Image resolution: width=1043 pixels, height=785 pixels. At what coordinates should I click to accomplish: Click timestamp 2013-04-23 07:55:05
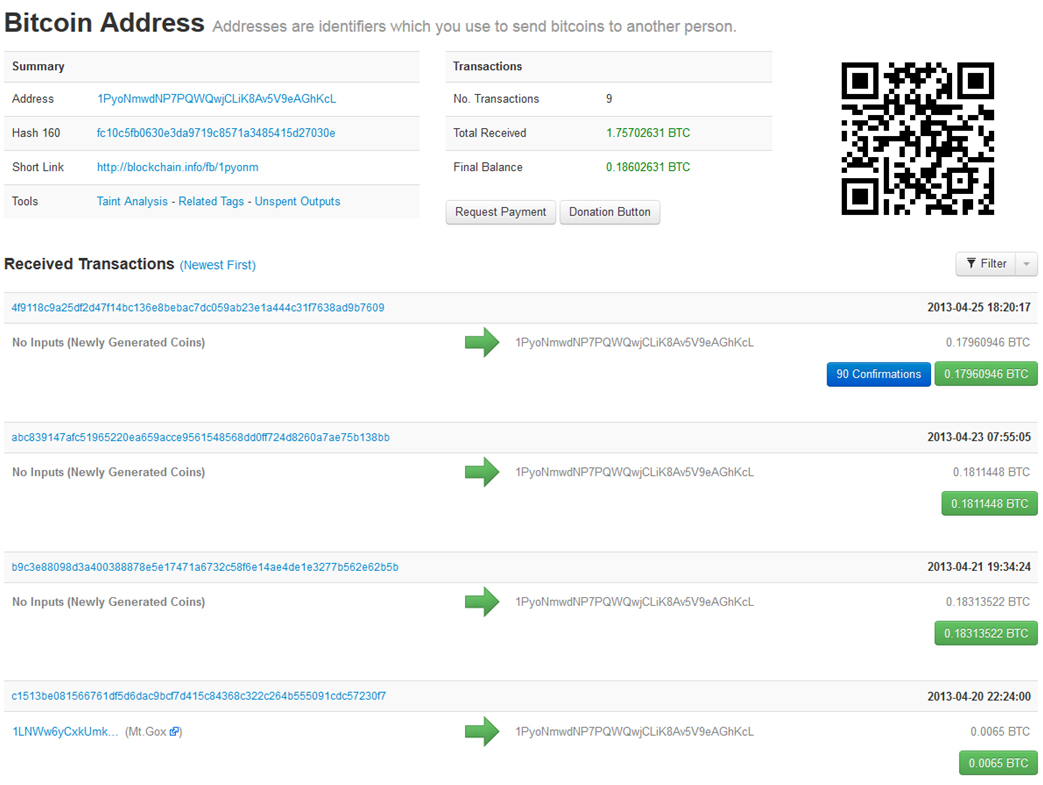978,438
